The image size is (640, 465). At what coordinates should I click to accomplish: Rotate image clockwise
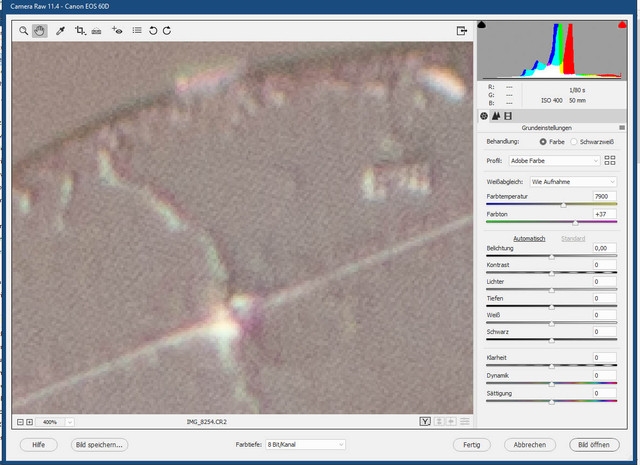[x=167, y=31]
